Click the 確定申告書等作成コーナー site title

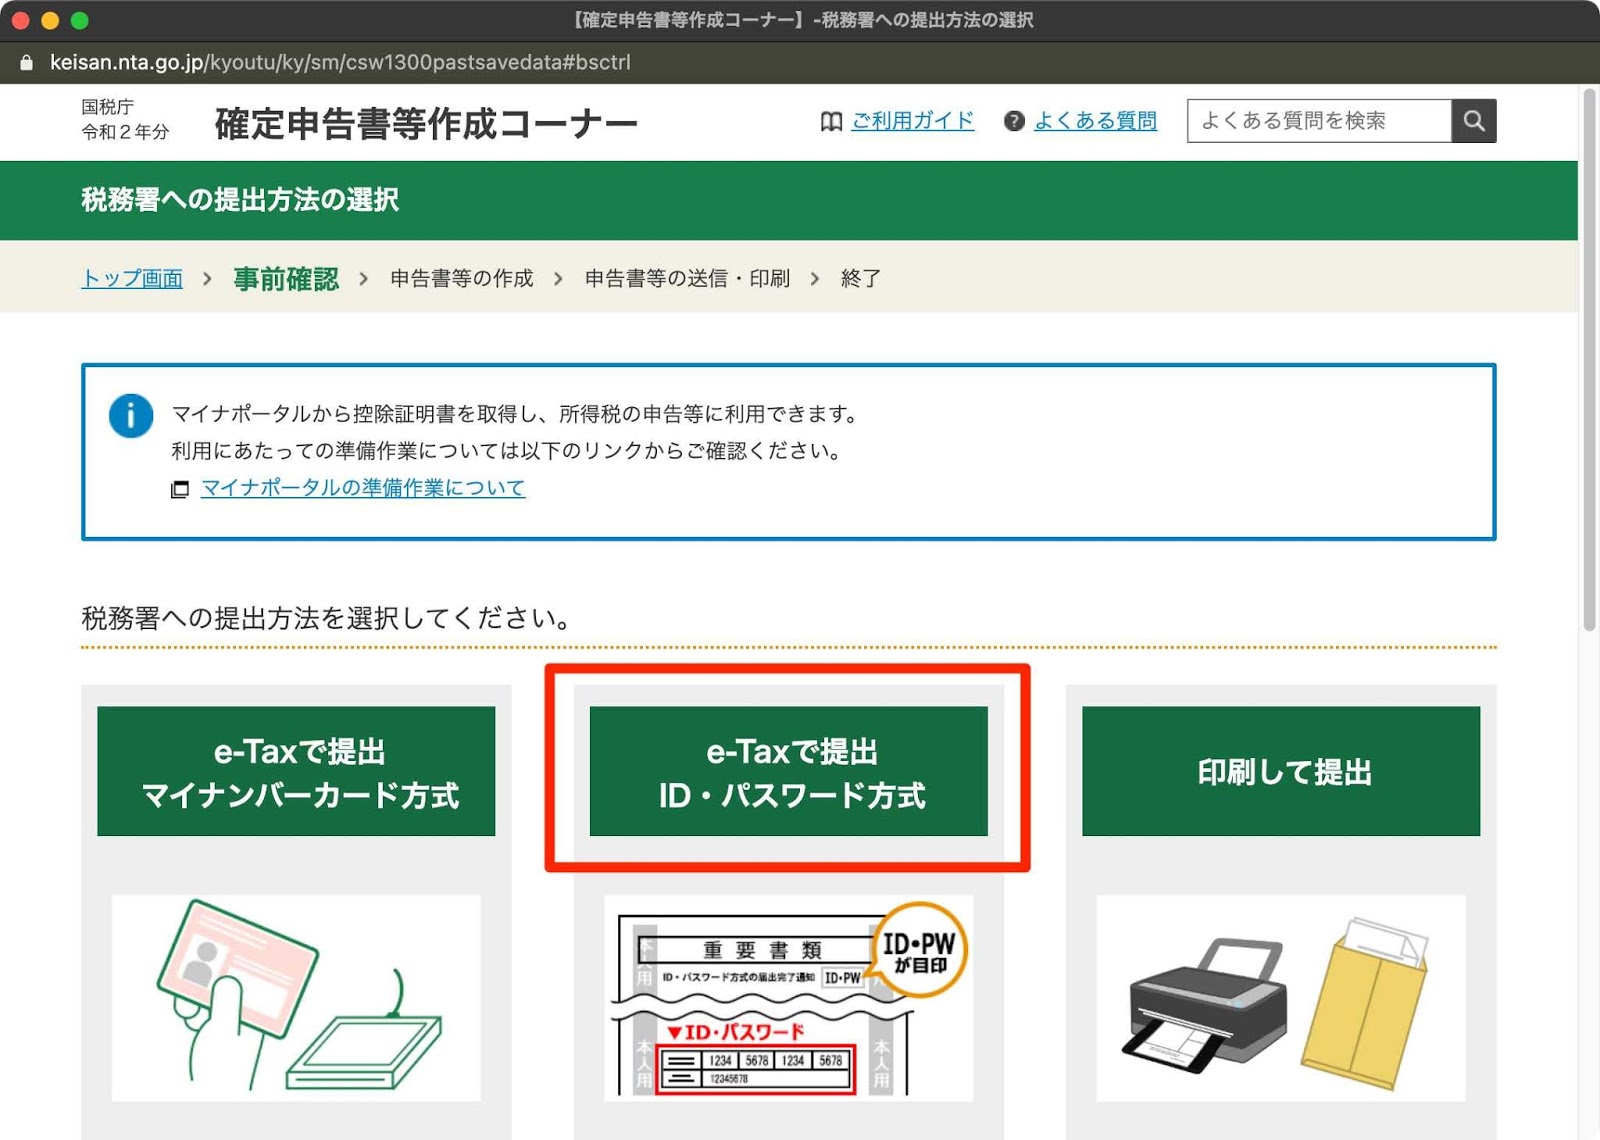[426, 124]
